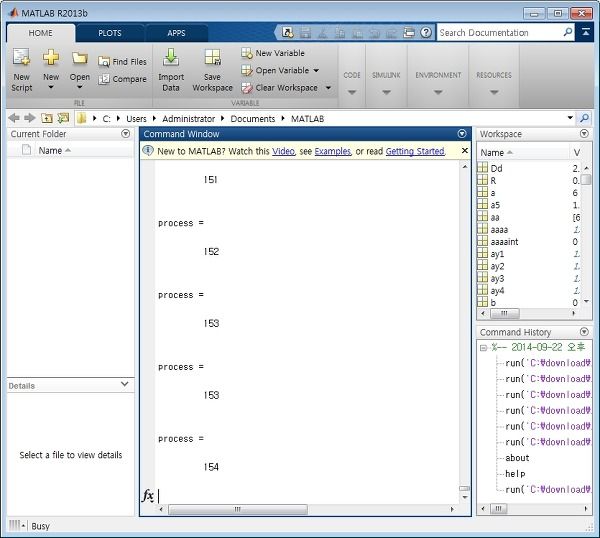Click the grayed Save icon in quick access toolbar
The height and width of the screenshot is (538, 600).
(305, 33)
